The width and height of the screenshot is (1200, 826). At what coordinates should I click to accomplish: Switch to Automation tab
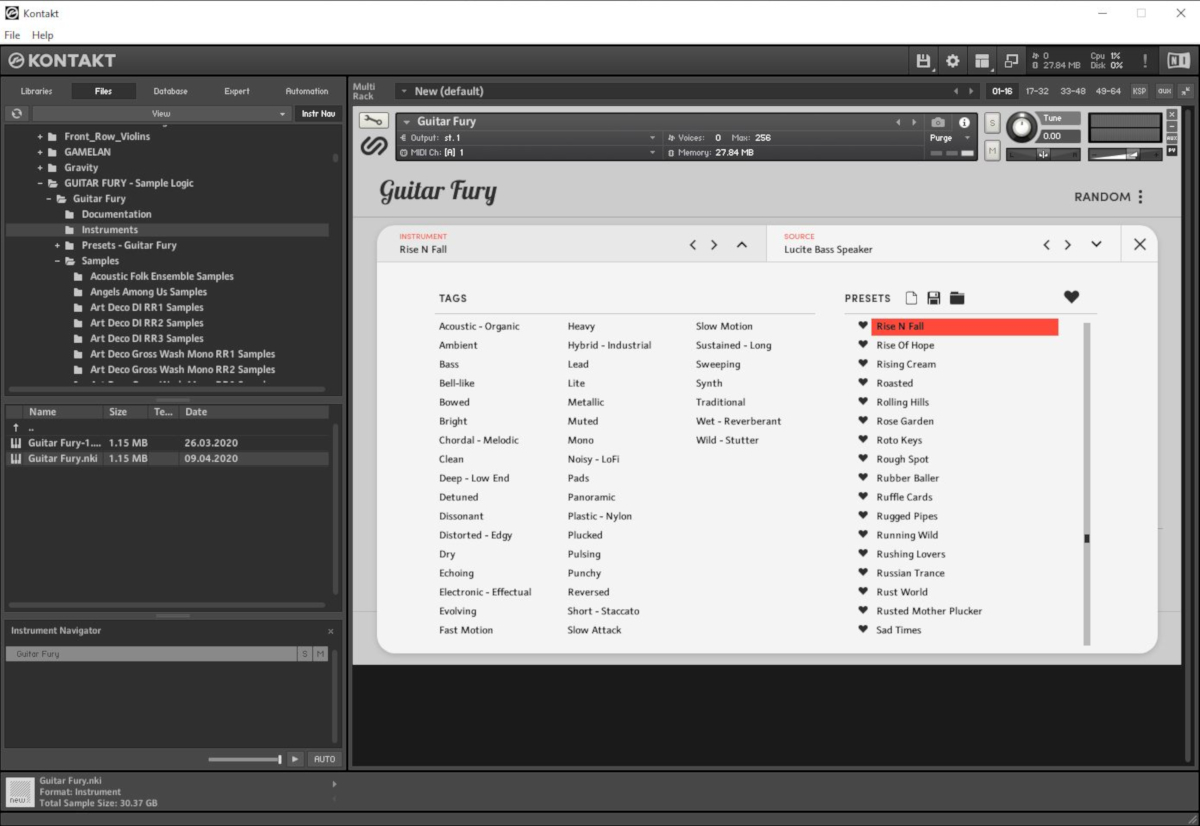[x=307, y=91]
